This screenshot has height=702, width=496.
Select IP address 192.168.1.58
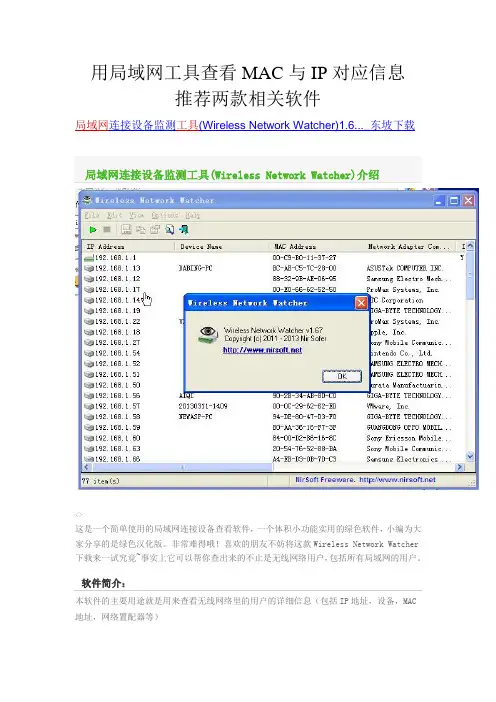tap(118, 417)
